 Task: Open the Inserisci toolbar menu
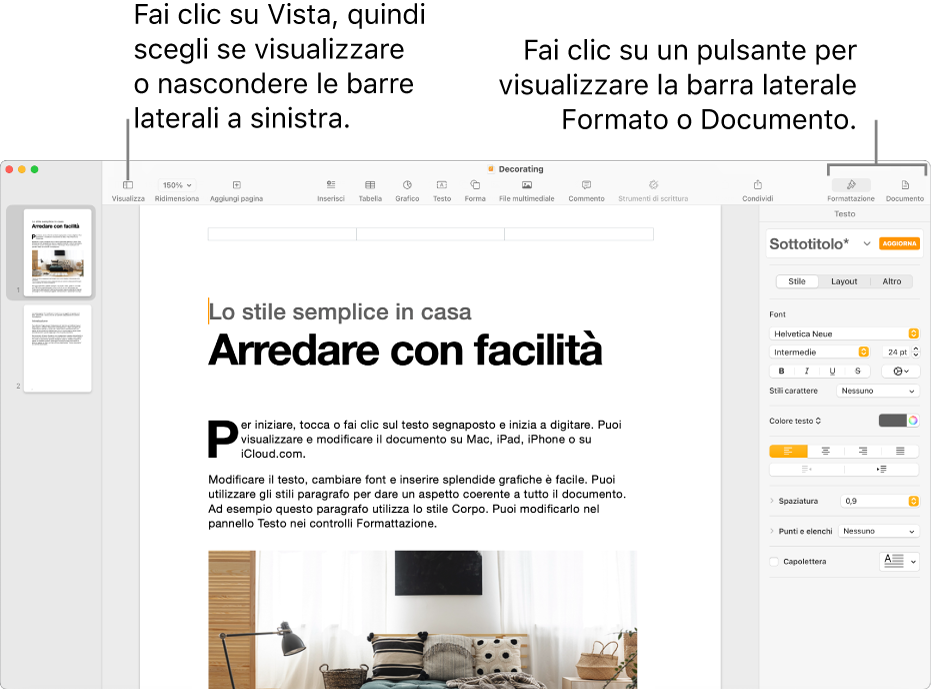pos(331,185)
